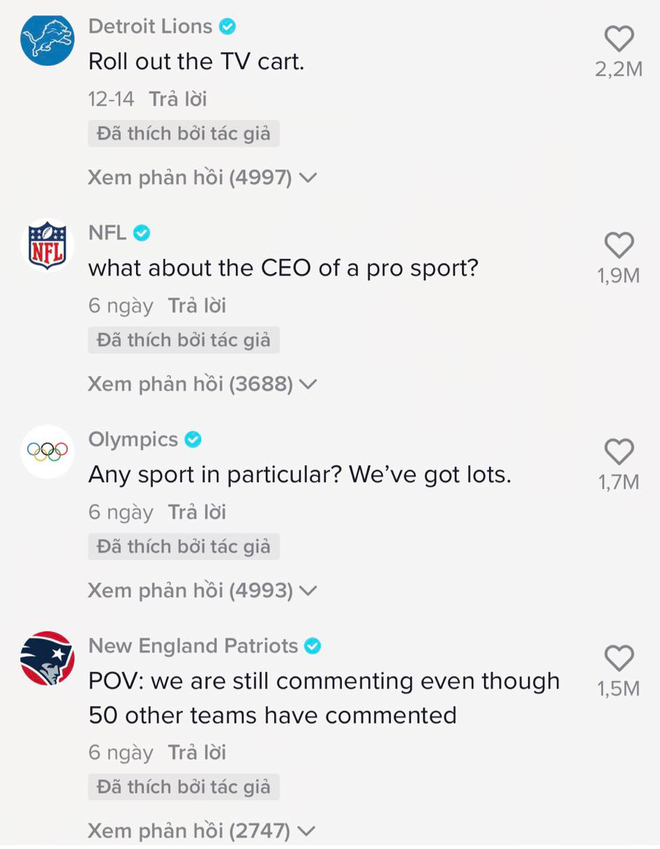Open Olympics username link

(x=133, y=440)
